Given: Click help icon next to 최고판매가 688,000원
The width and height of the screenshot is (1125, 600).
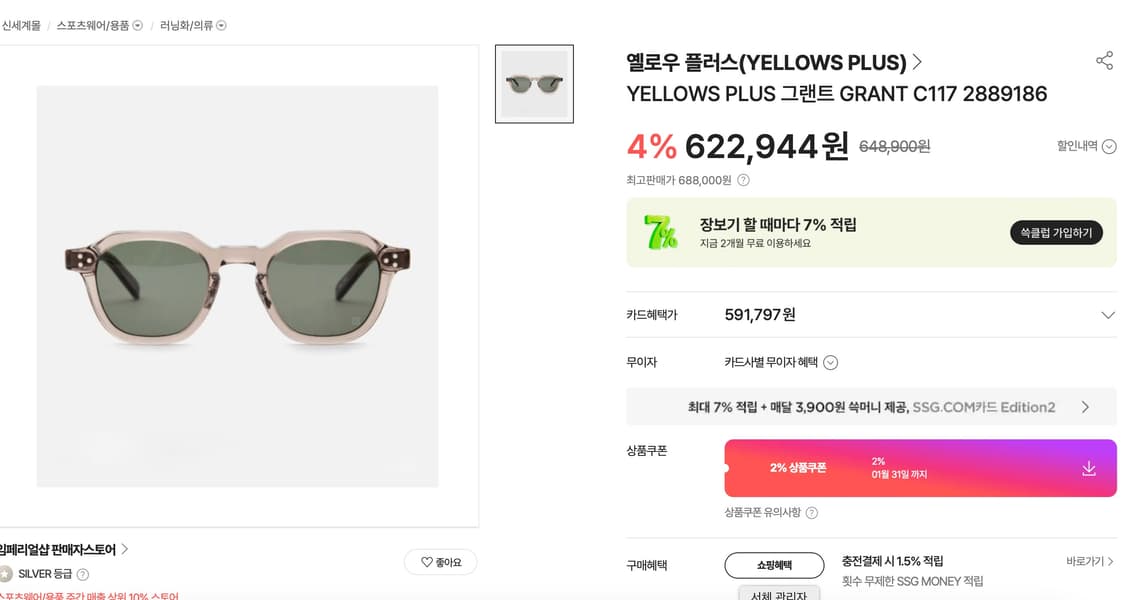Looking at the screenshot, I should coord(743,181).
